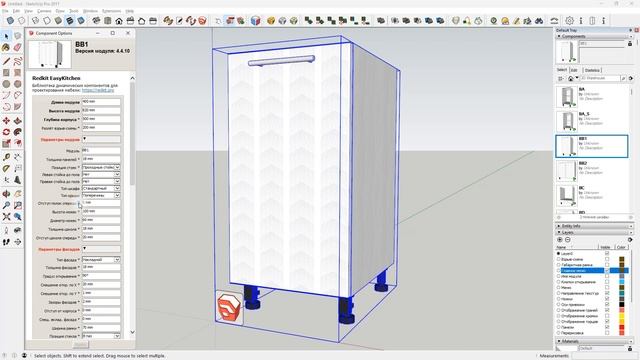This screenshot has height=360, width=640.
Task: Activate the Orbit tool
Action: click(6, 194)
